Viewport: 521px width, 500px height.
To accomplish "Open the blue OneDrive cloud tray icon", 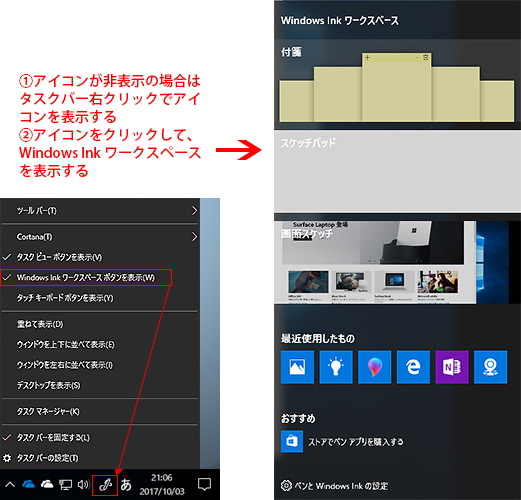I will coord(29,484).
